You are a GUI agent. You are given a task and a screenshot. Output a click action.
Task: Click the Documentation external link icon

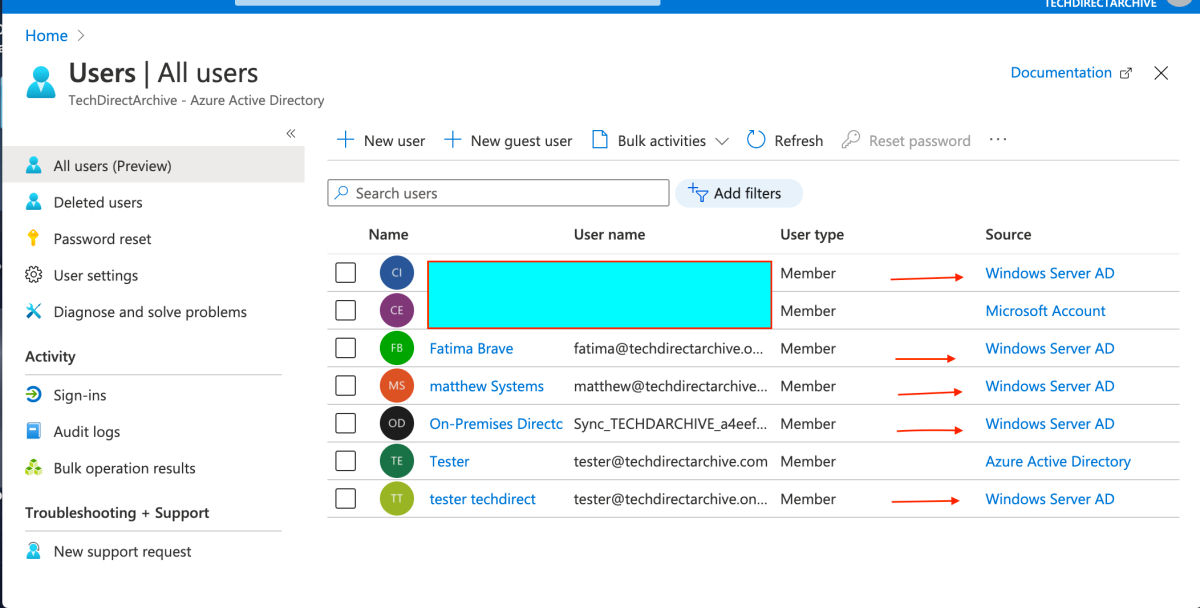(x=1126, y=73)
